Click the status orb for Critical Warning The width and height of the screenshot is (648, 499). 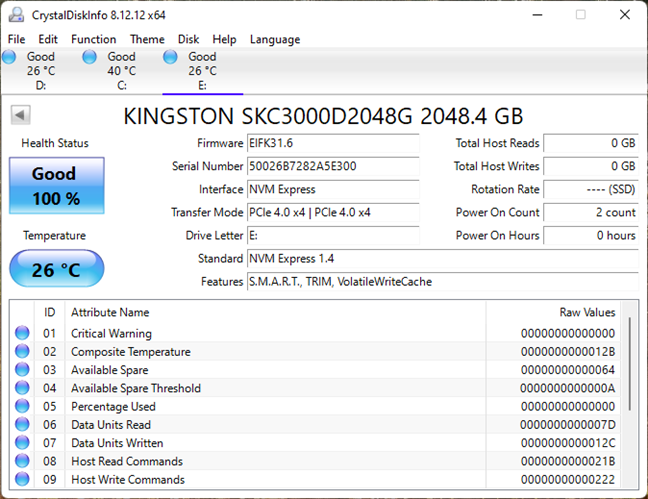pyautogui.click(x=22, y=333)
